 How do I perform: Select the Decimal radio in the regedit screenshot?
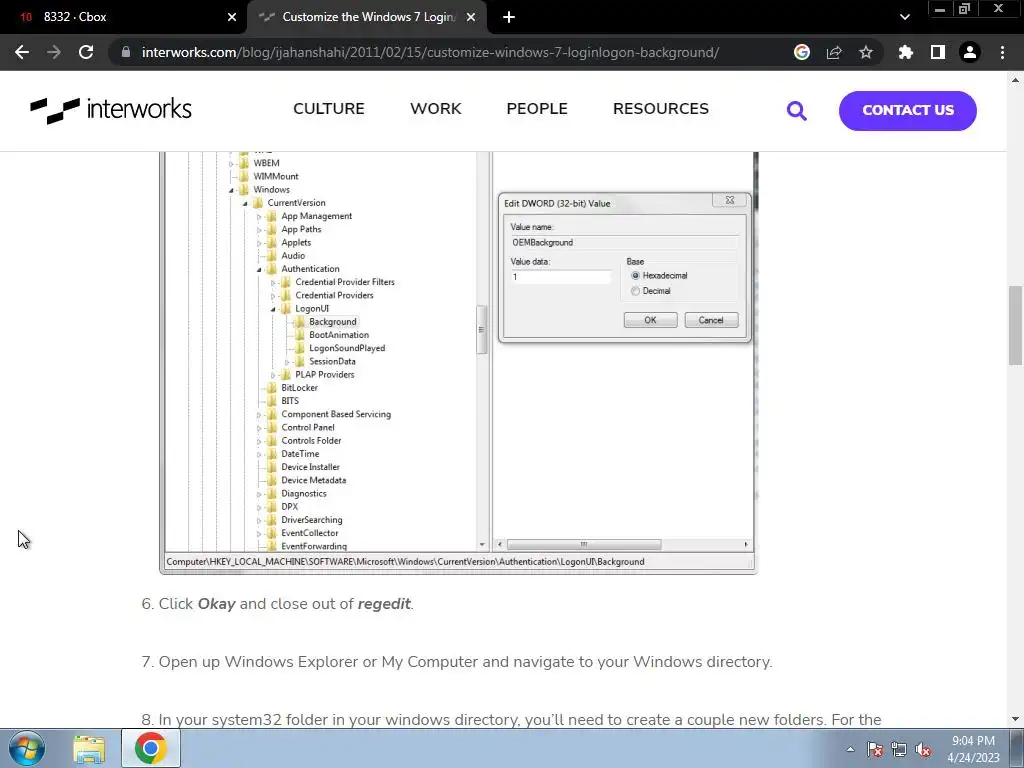click(x=635, y=291)
